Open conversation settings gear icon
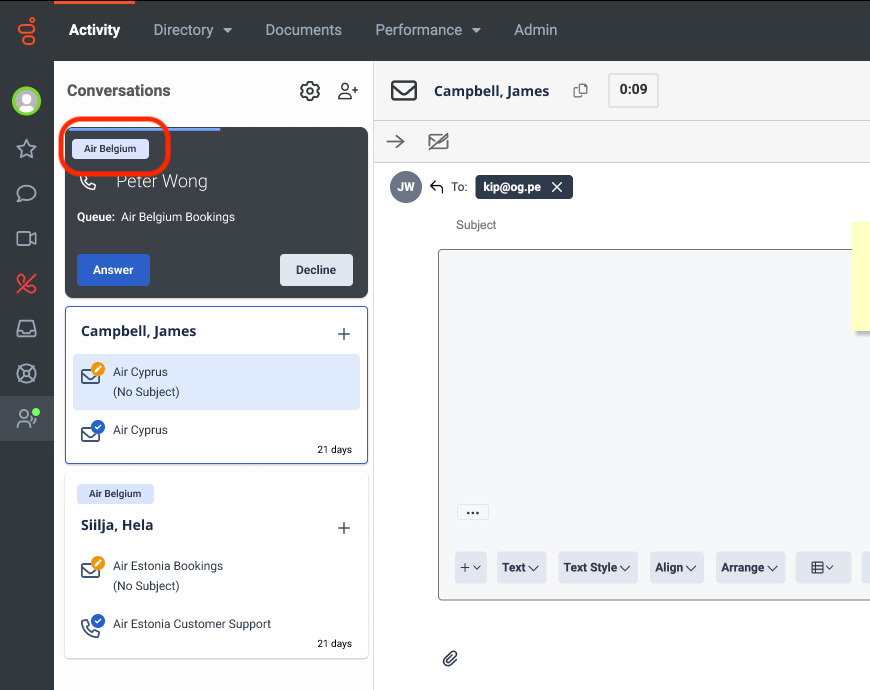This screenshot has height=690, width=870. point(310,91)
